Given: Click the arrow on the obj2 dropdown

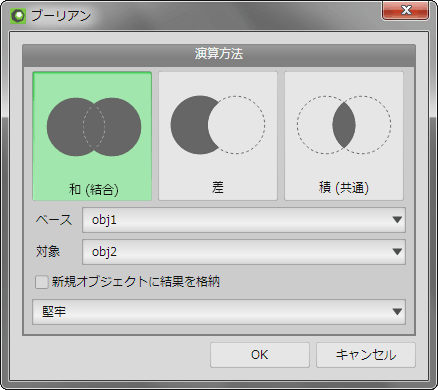Looking at the screenshot, I should (397, 252).
